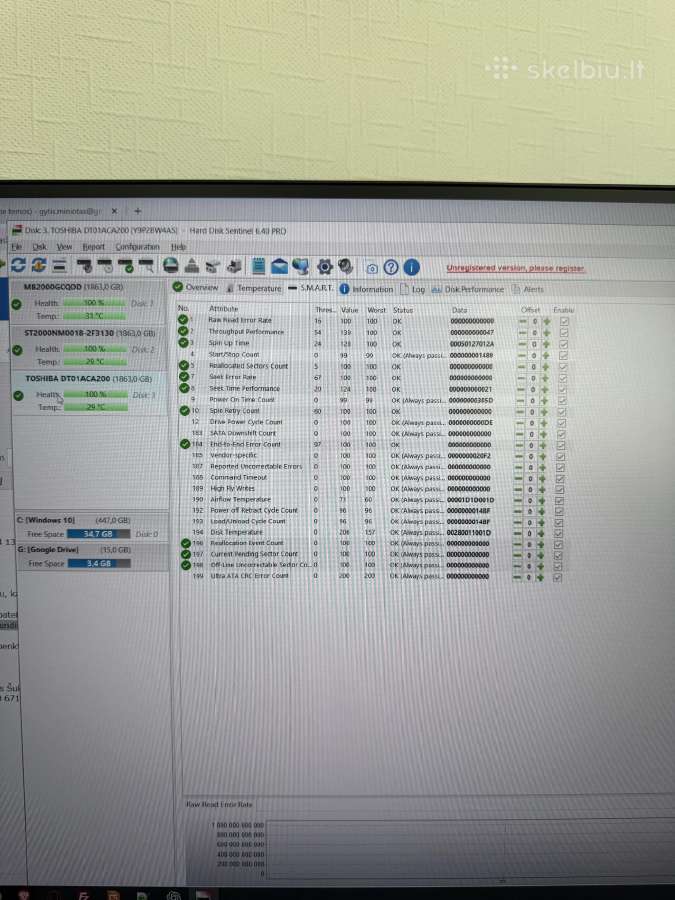Toggle Enable checkbox for Airflow Temperature
Screen dimensions: 675x900
(x=560, y=500)
